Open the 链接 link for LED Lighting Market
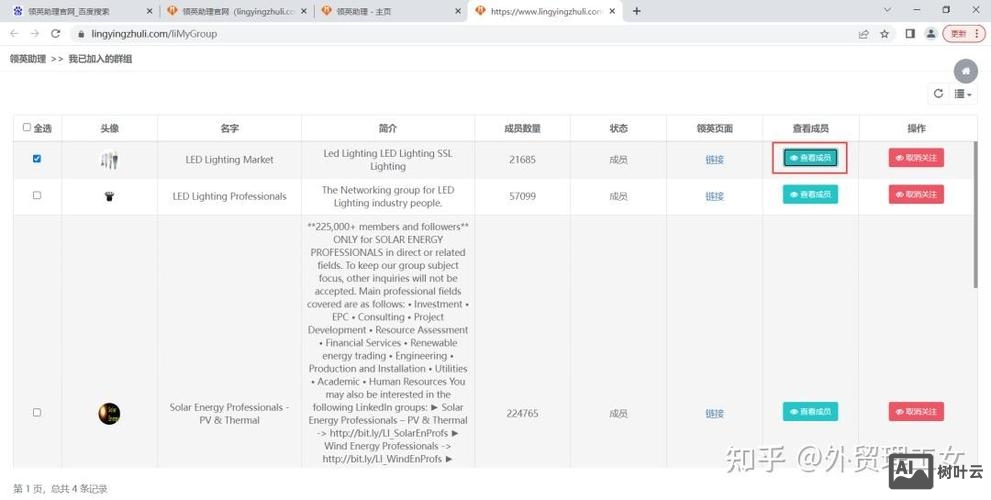 click(714, 160)
